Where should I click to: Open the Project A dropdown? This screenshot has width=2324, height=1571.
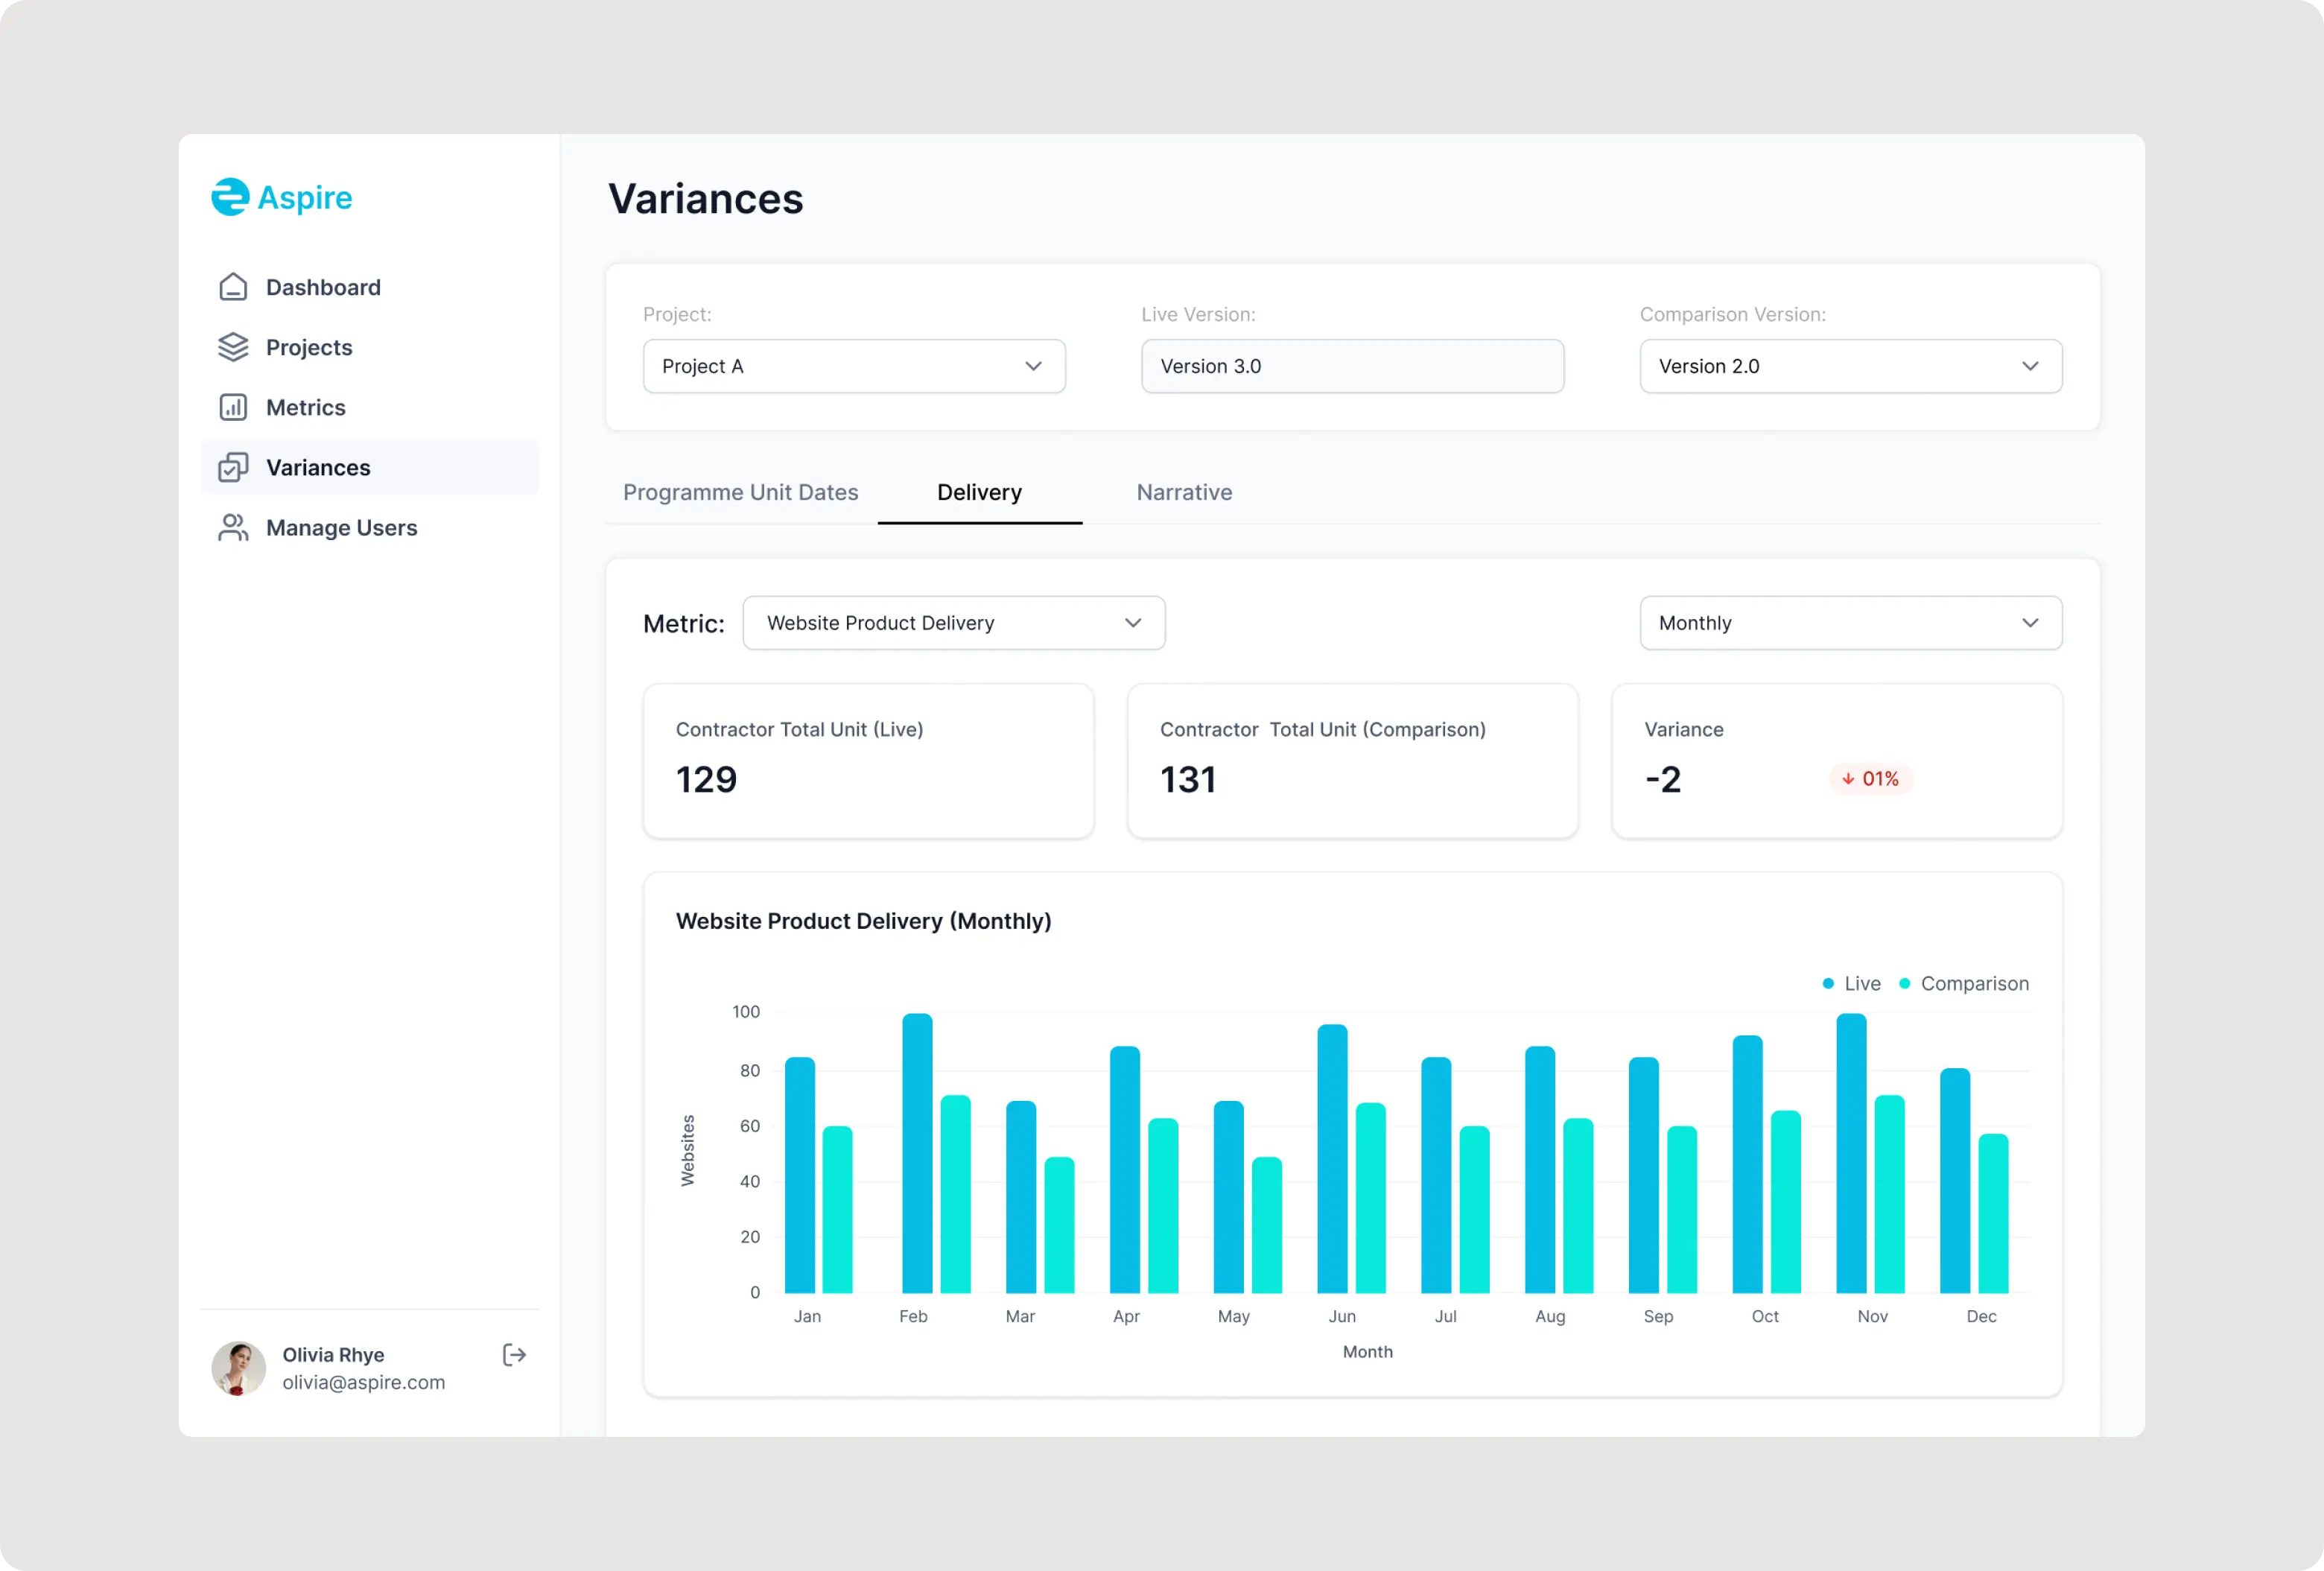tap(854, 366)
